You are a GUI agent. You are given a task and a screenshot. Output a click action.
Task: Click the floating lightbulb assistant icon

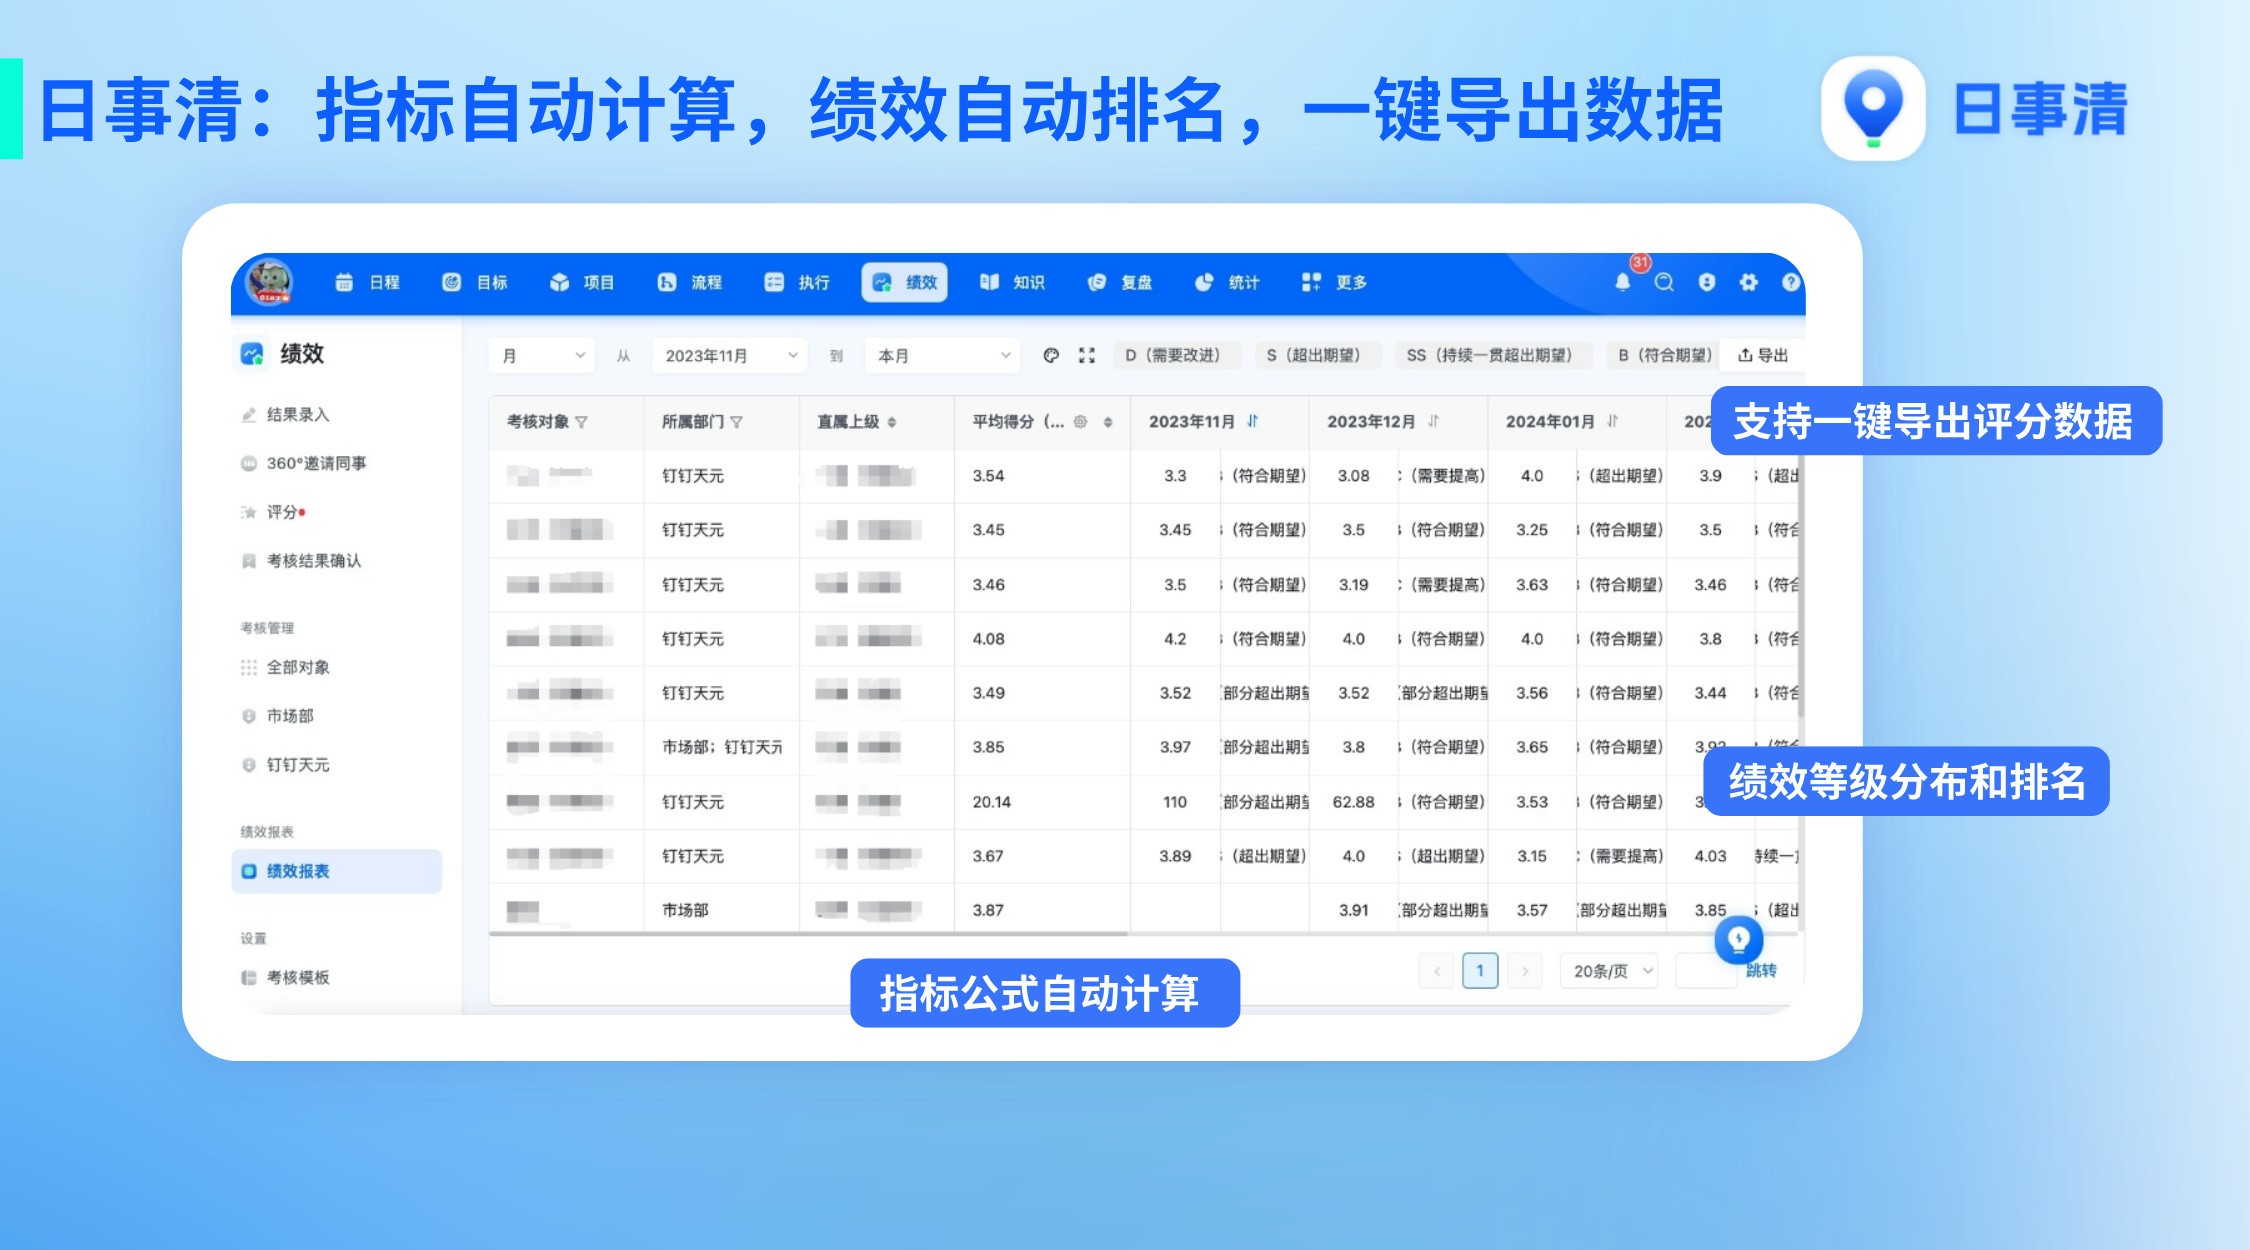[1739, 939]
